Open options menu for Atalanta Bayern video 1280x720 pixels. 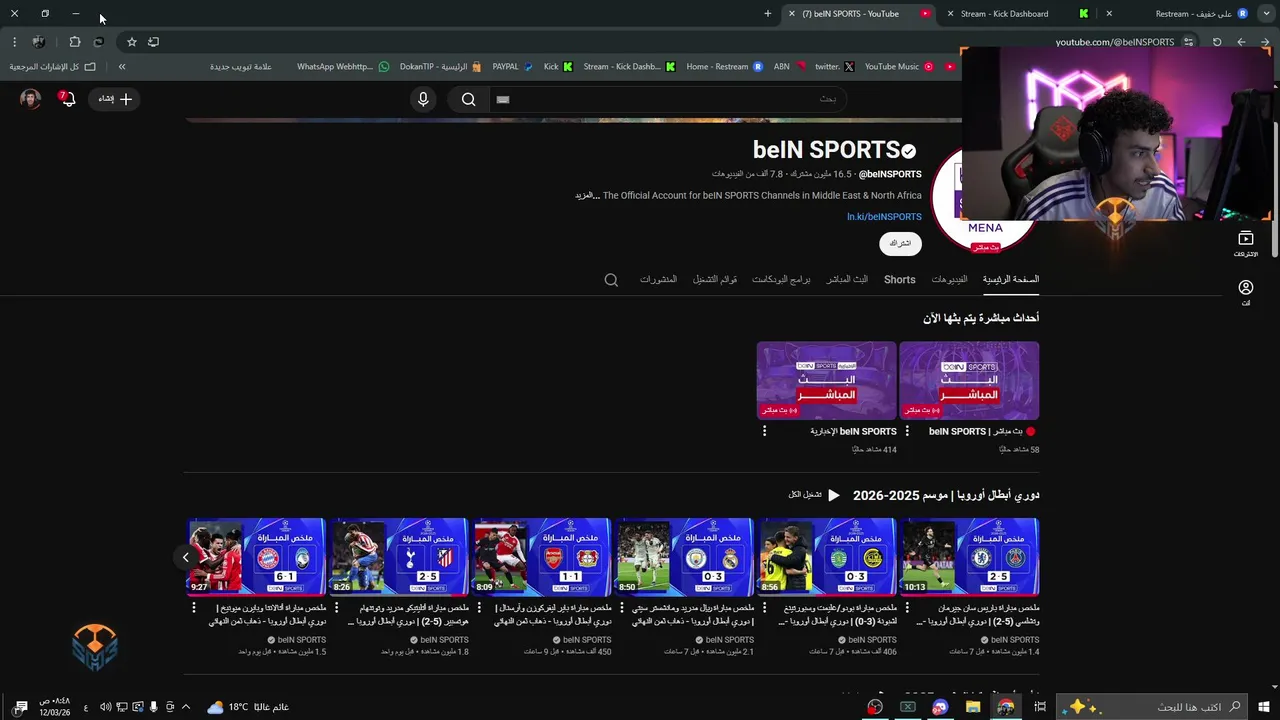(194, 608)
